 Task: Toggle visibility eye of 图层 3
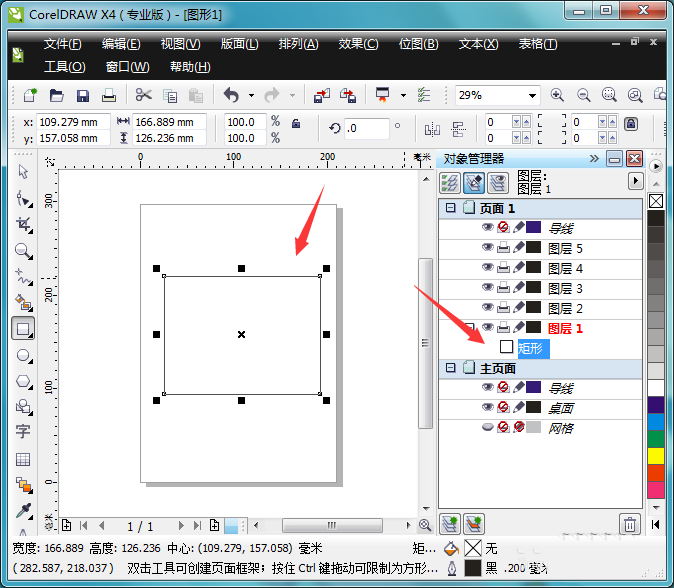click(487, 287)
